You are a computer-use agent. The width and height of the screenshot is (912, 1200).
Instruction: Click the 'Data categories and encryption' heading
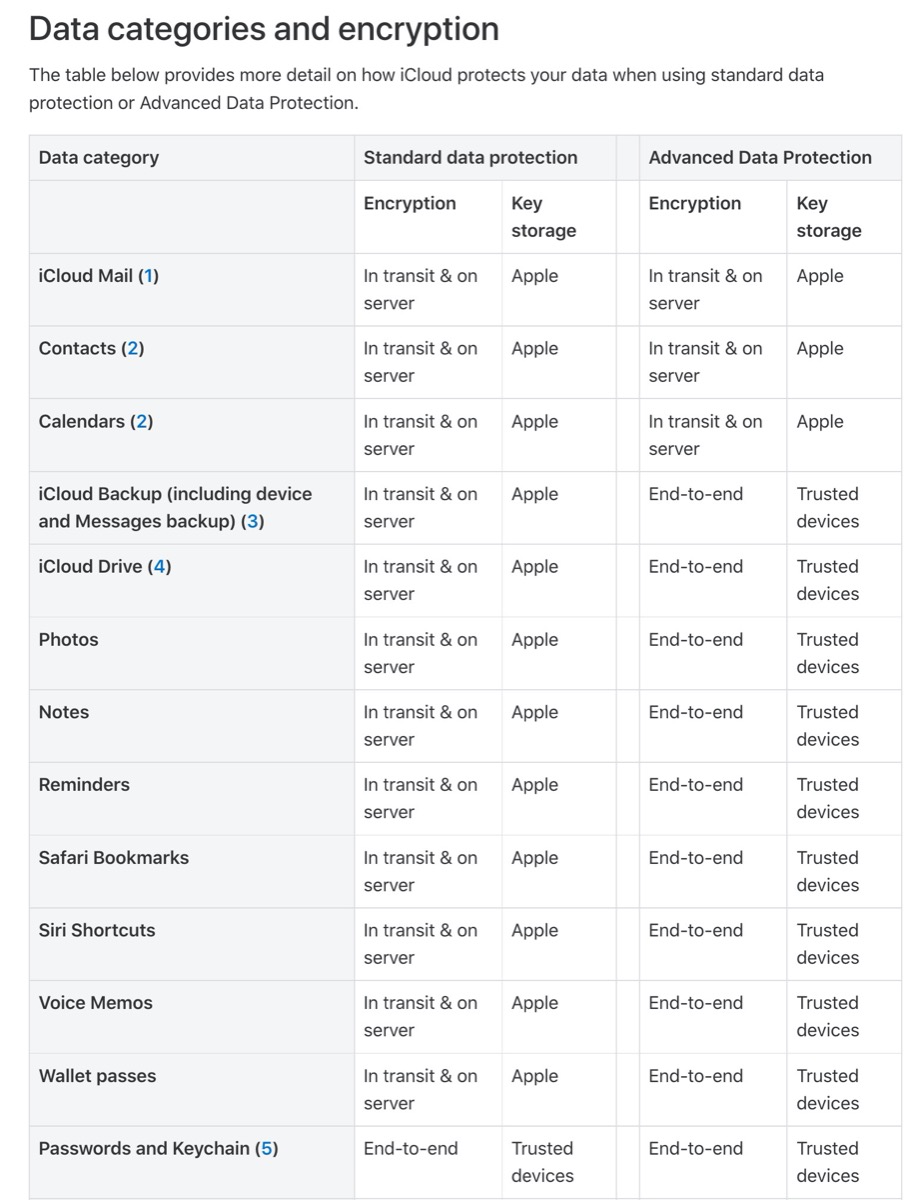point(264,29)
